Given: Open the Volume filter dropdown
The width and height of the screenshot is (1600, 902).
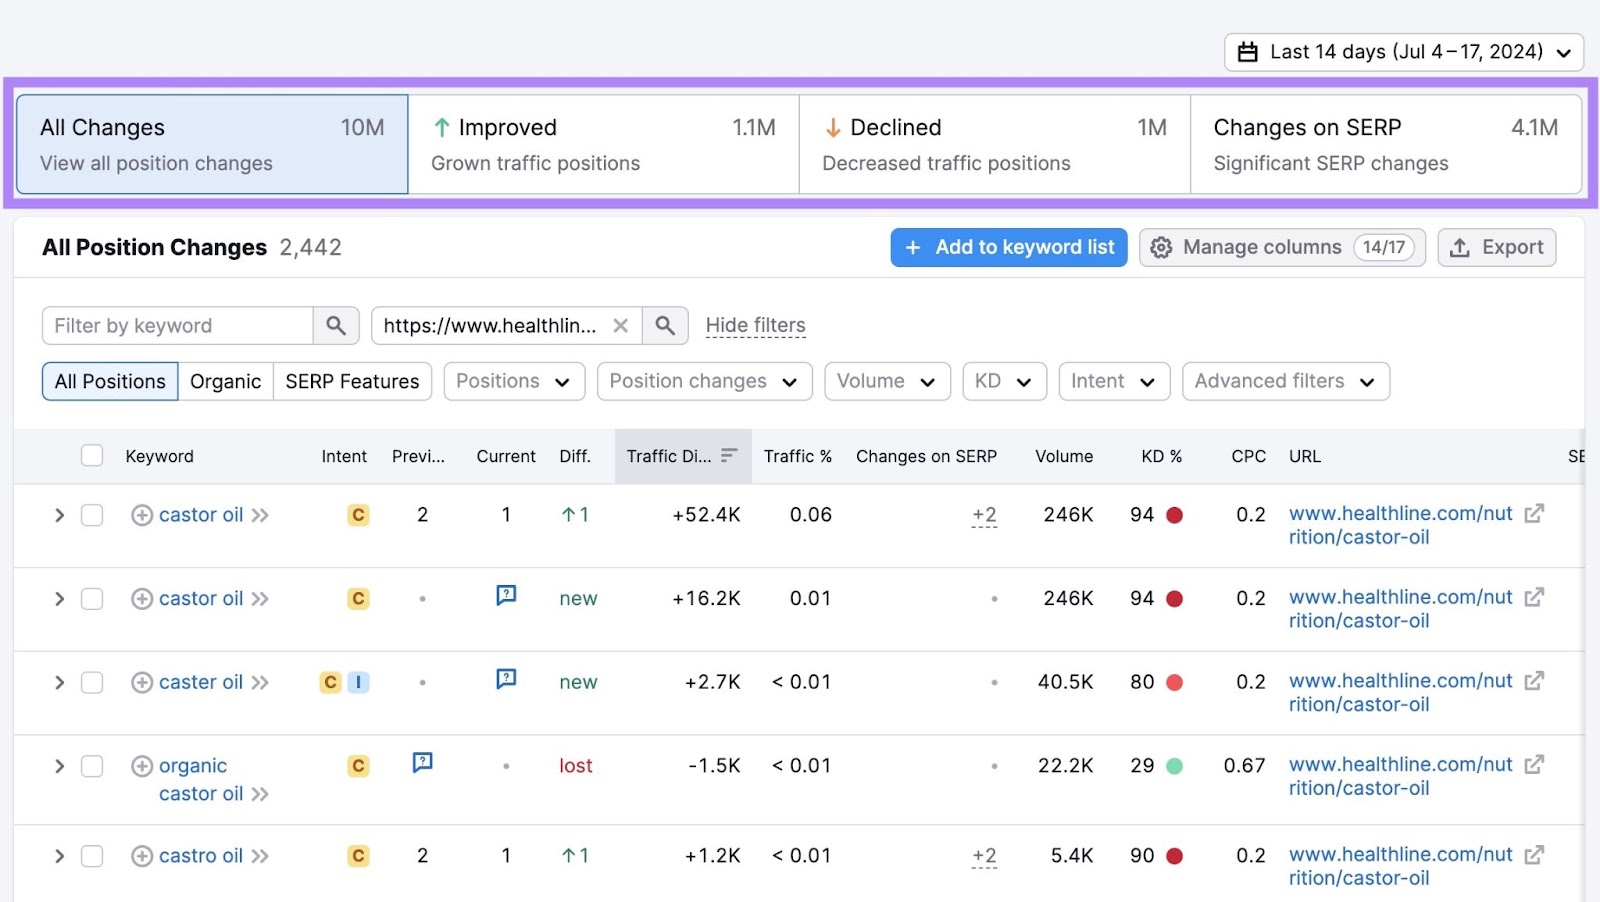Looking at the screenshot, I should pos(886,381).
